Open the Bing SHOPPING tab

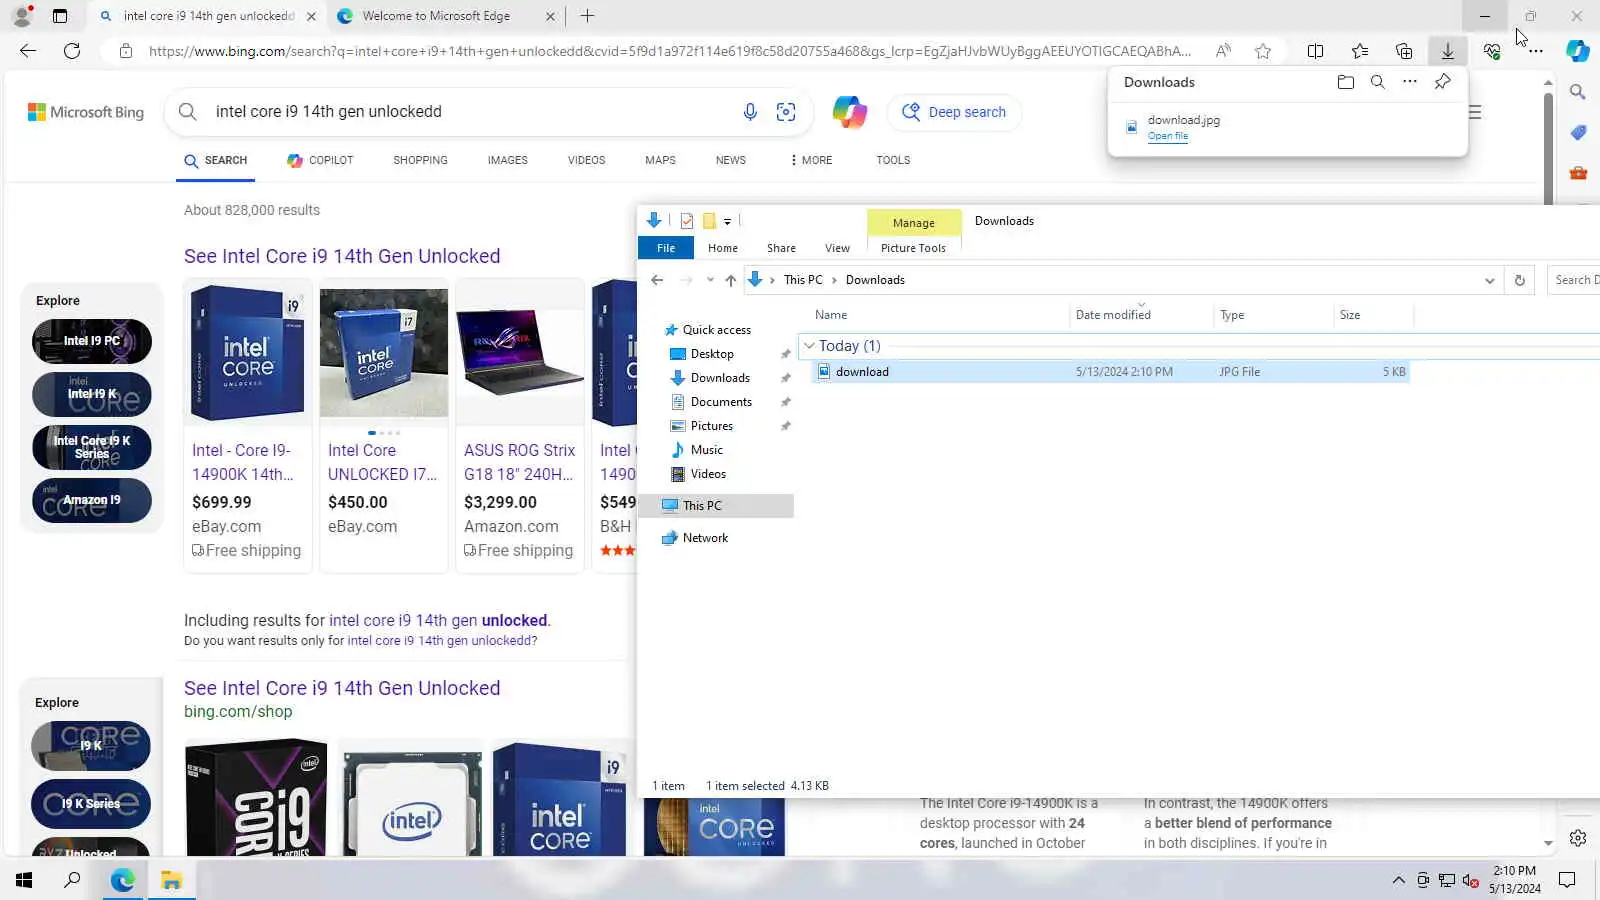click(x=420, y=160)
